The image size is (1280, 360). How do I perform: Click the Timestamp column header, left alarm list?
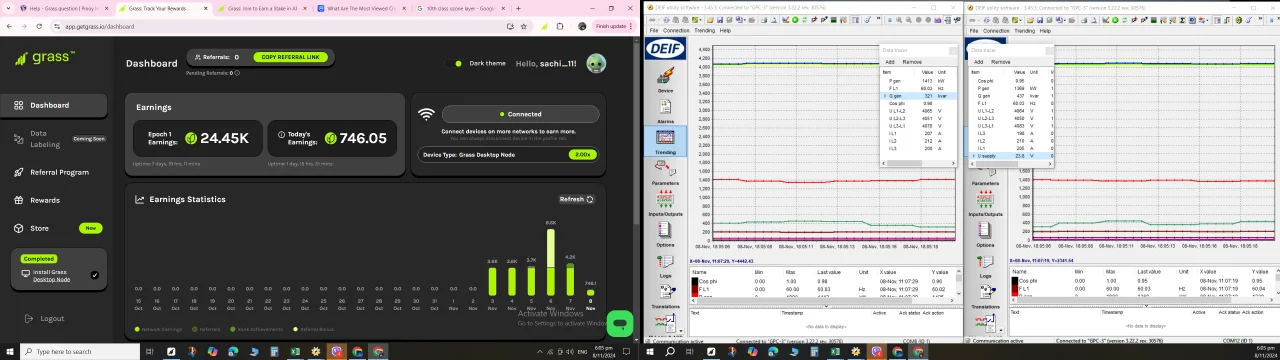point(792,313)
